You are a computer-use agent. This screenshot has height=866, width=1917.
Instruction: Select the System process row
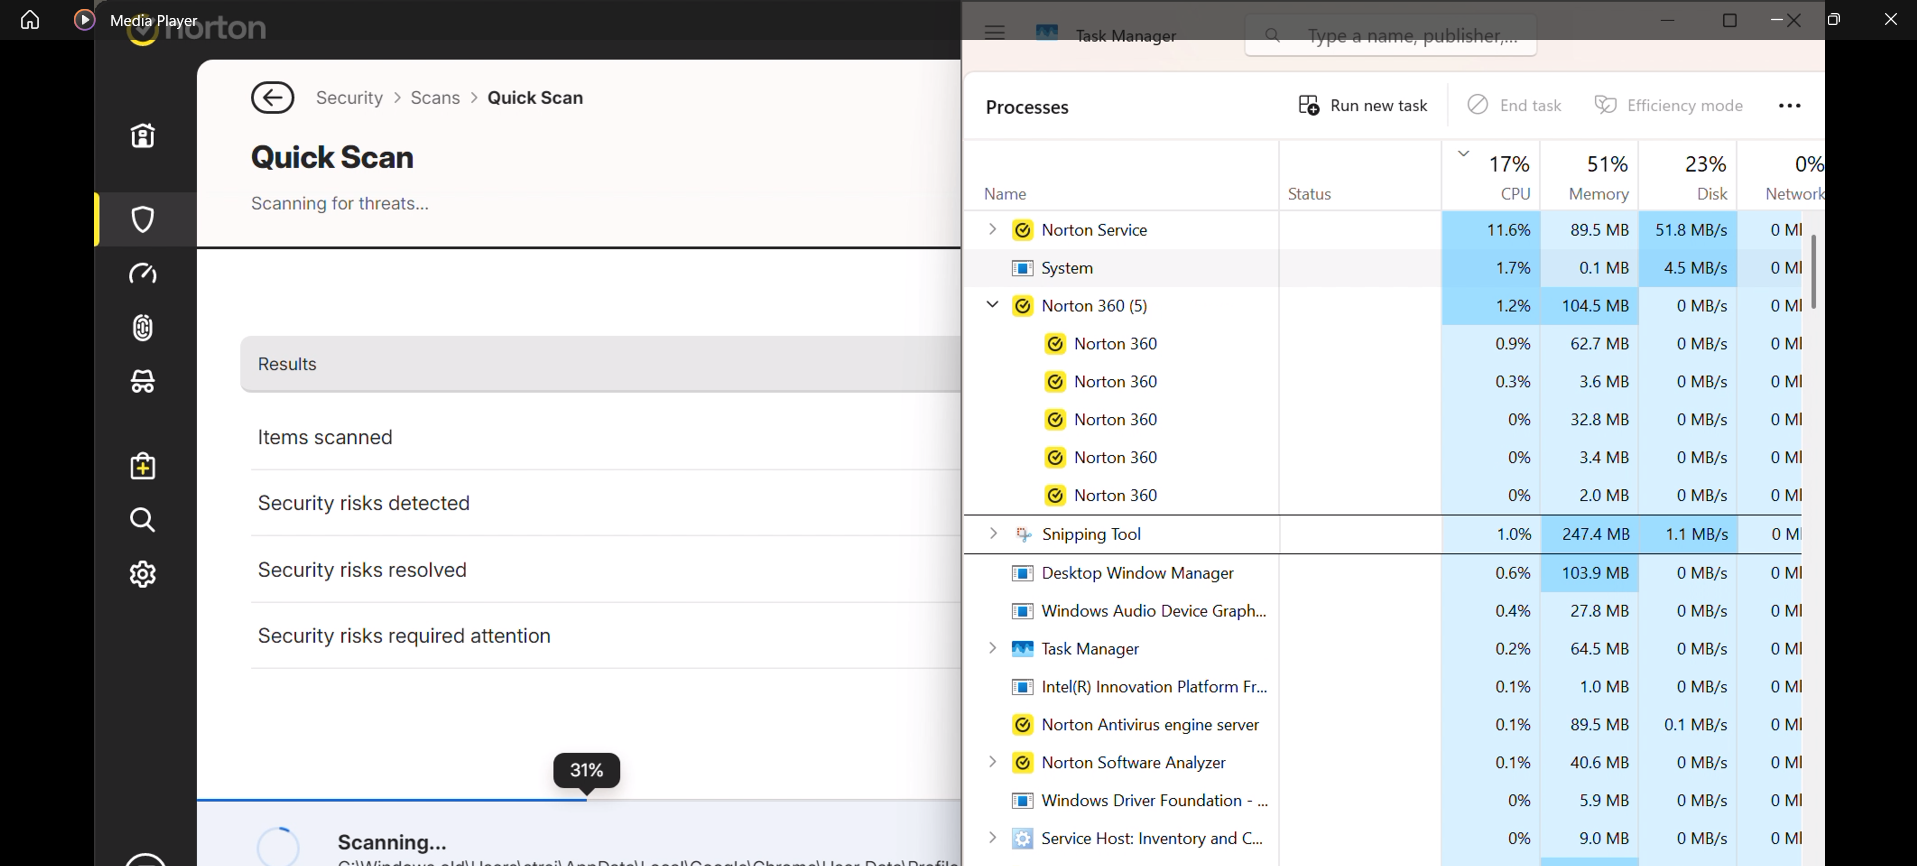point(1383,268)
